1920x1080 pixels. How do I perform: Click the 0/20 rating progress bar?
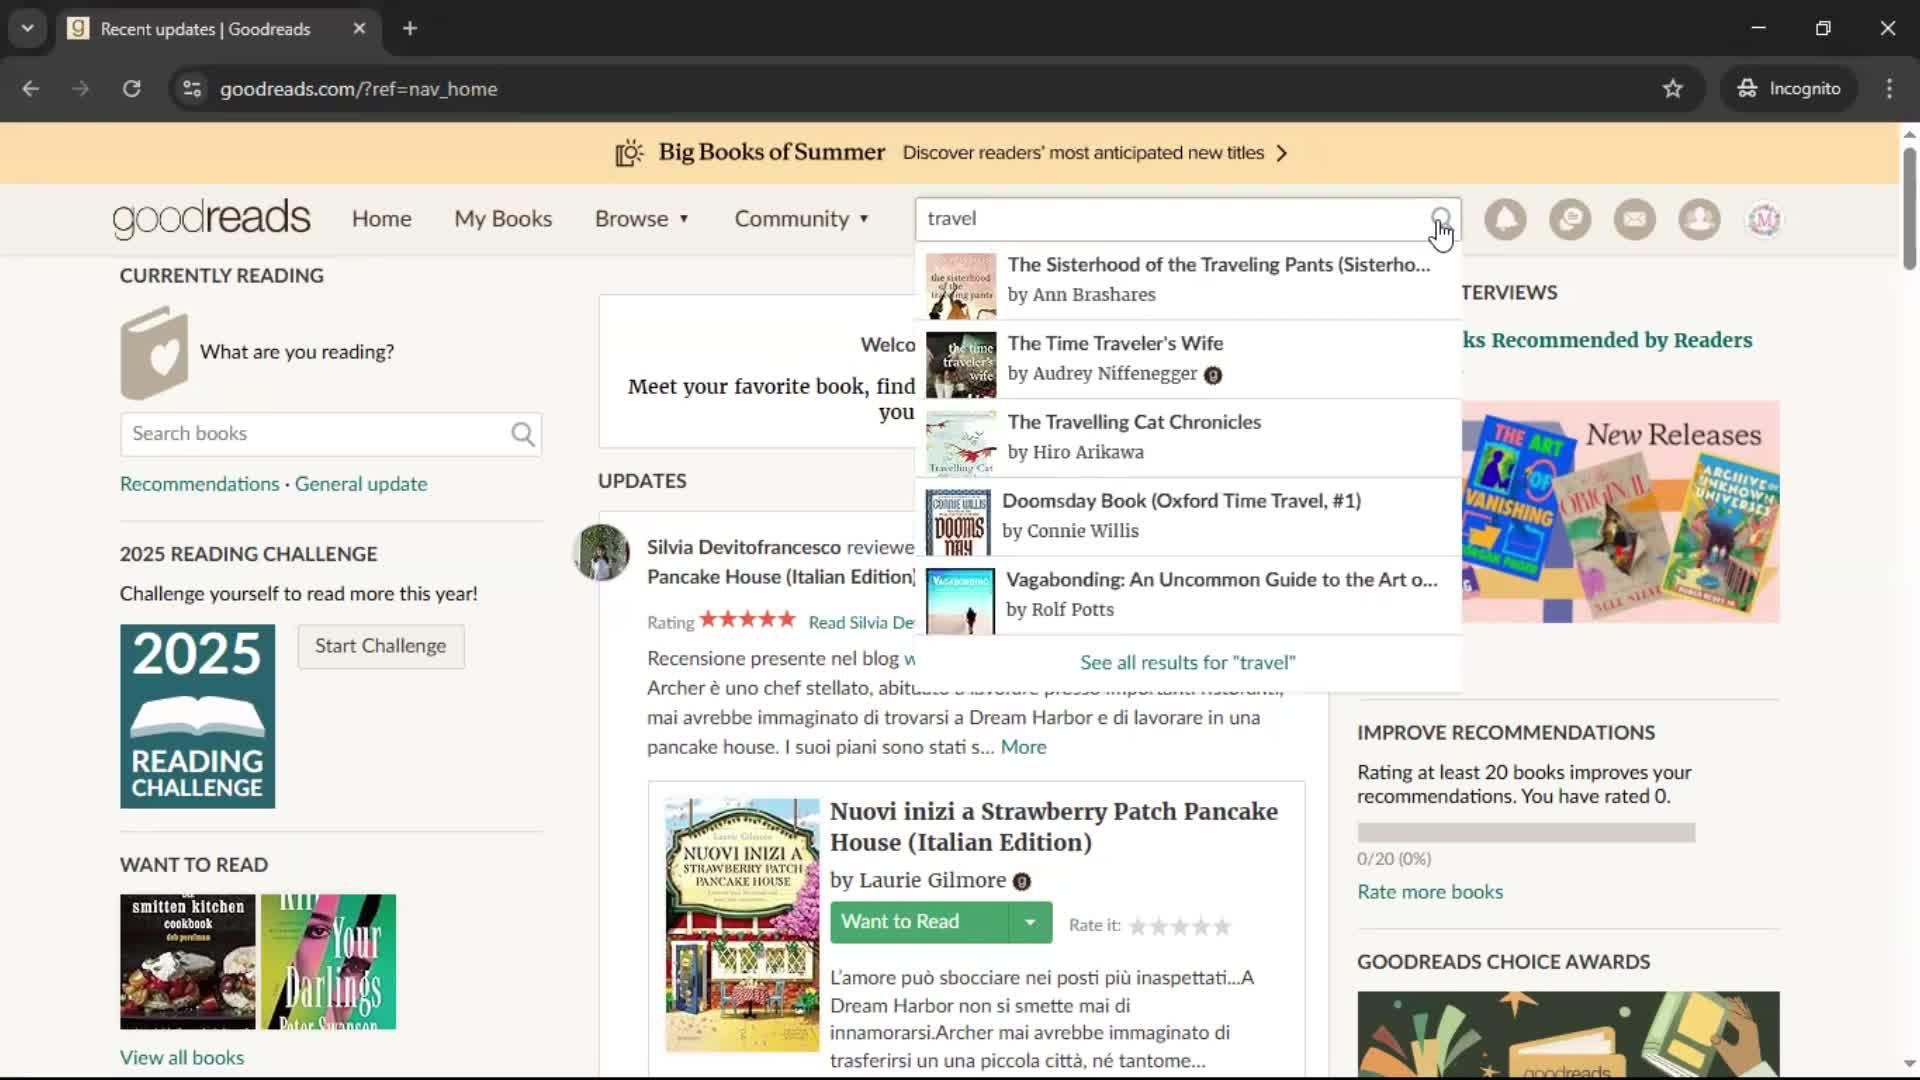1526,833
